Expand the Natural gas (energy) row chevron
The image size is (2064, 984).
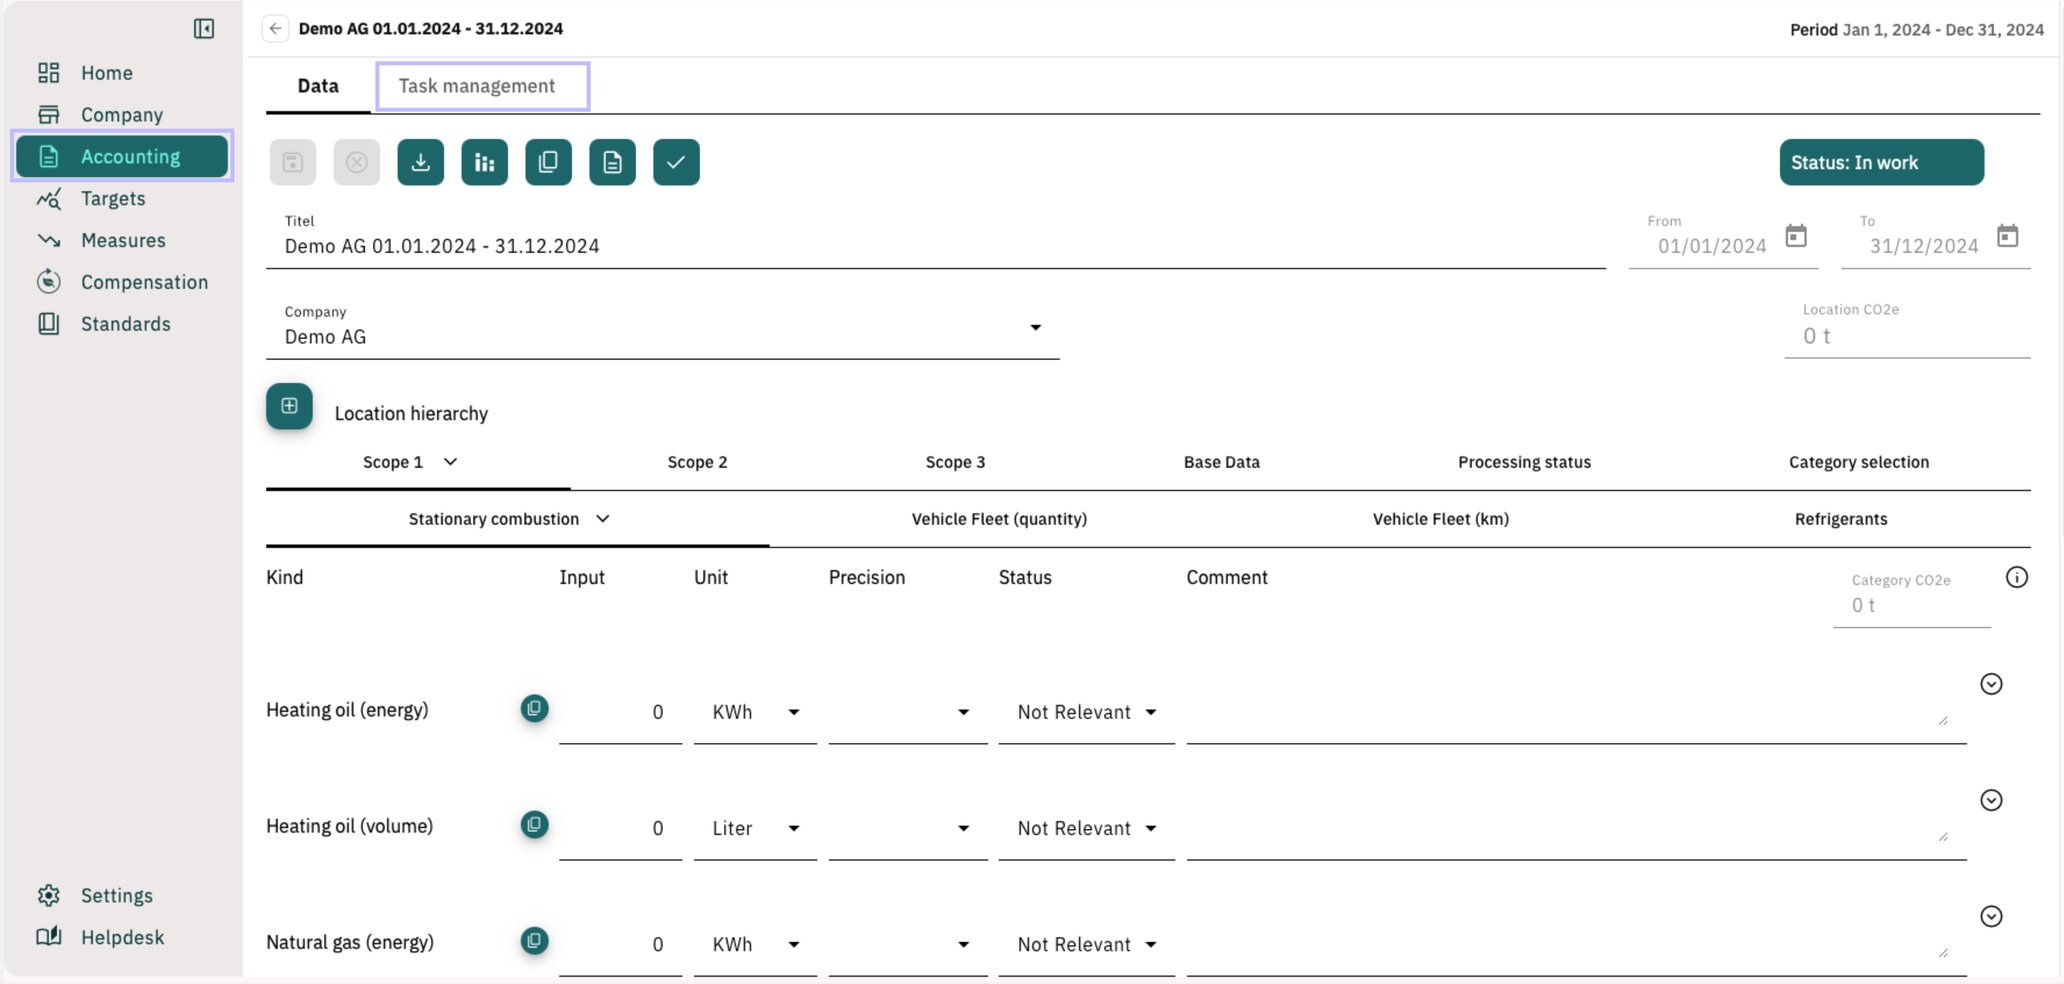[1991, 916]
